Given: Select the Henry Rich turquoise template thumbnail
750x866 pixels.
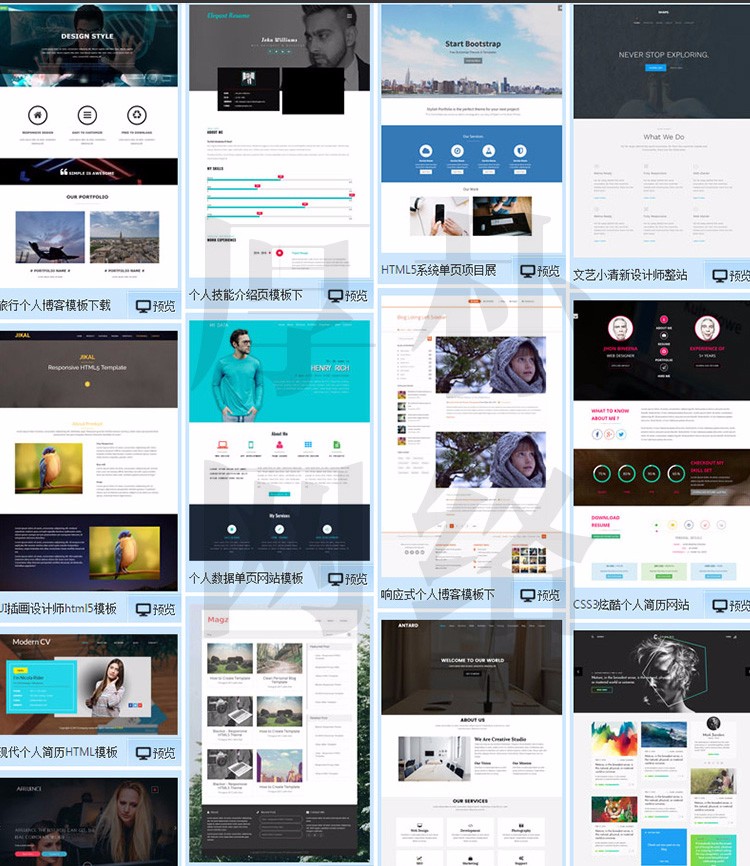Looking at the screenshot, I should (279, 441).
